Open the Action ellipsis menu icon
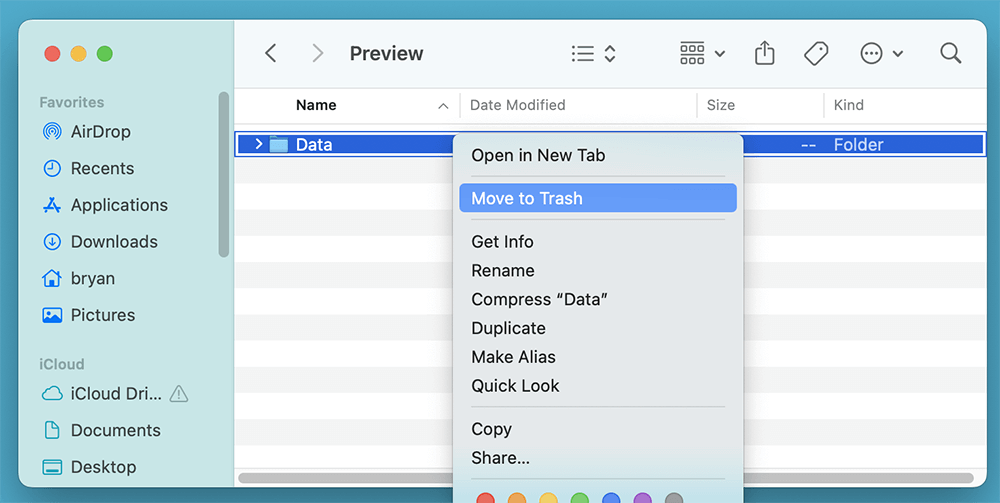 point(871,54)
